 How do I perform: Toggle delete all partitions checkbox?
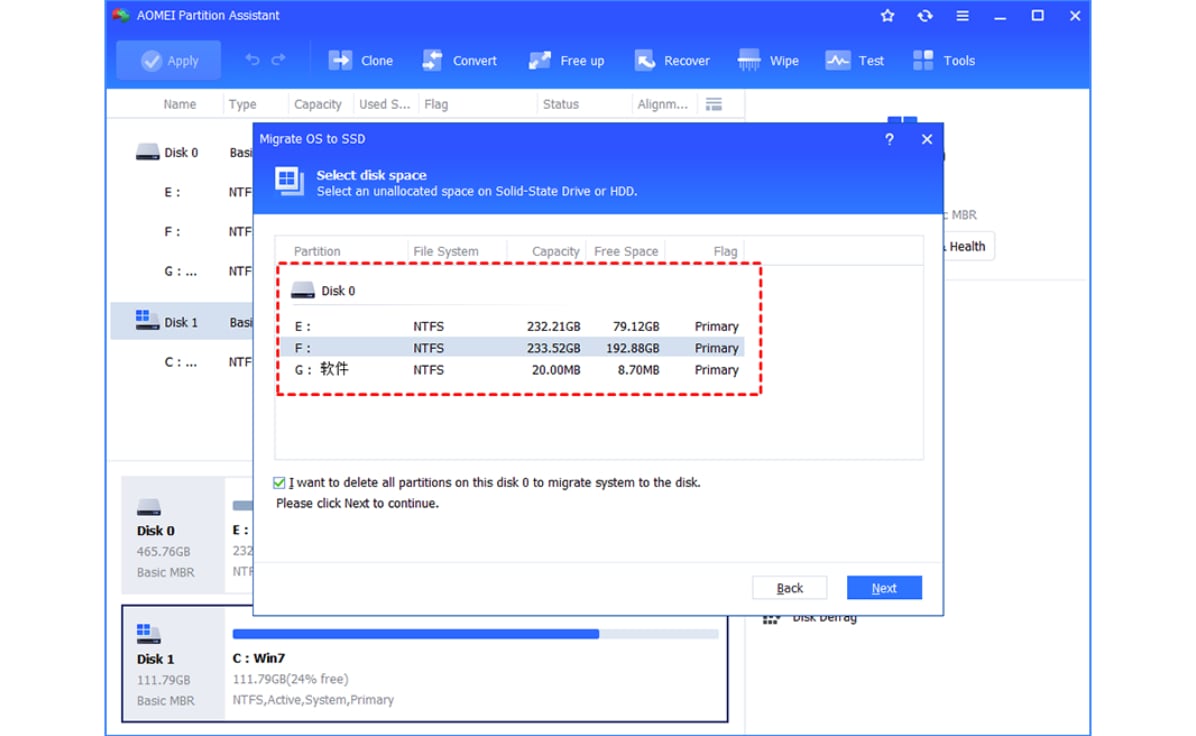click(279, 483)
